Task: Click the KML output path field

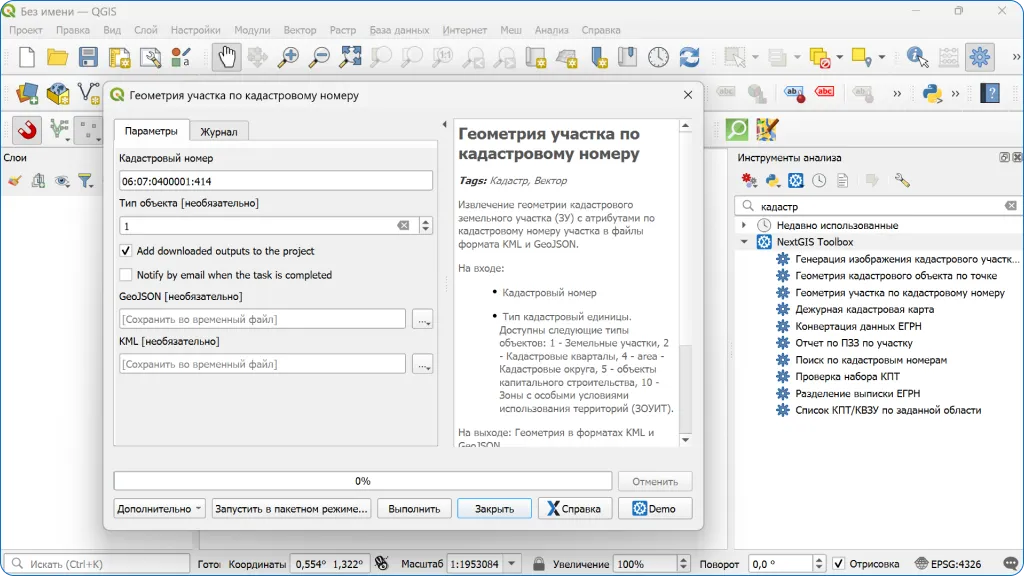Action: 263,364
